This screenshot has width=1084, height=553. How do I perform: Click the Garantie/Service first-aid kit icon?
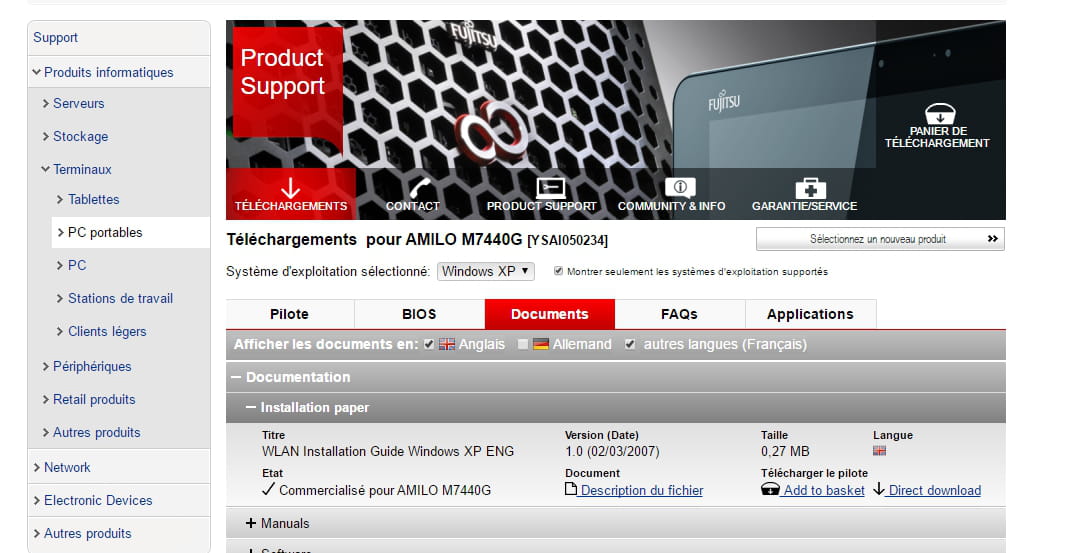[810, 187]
